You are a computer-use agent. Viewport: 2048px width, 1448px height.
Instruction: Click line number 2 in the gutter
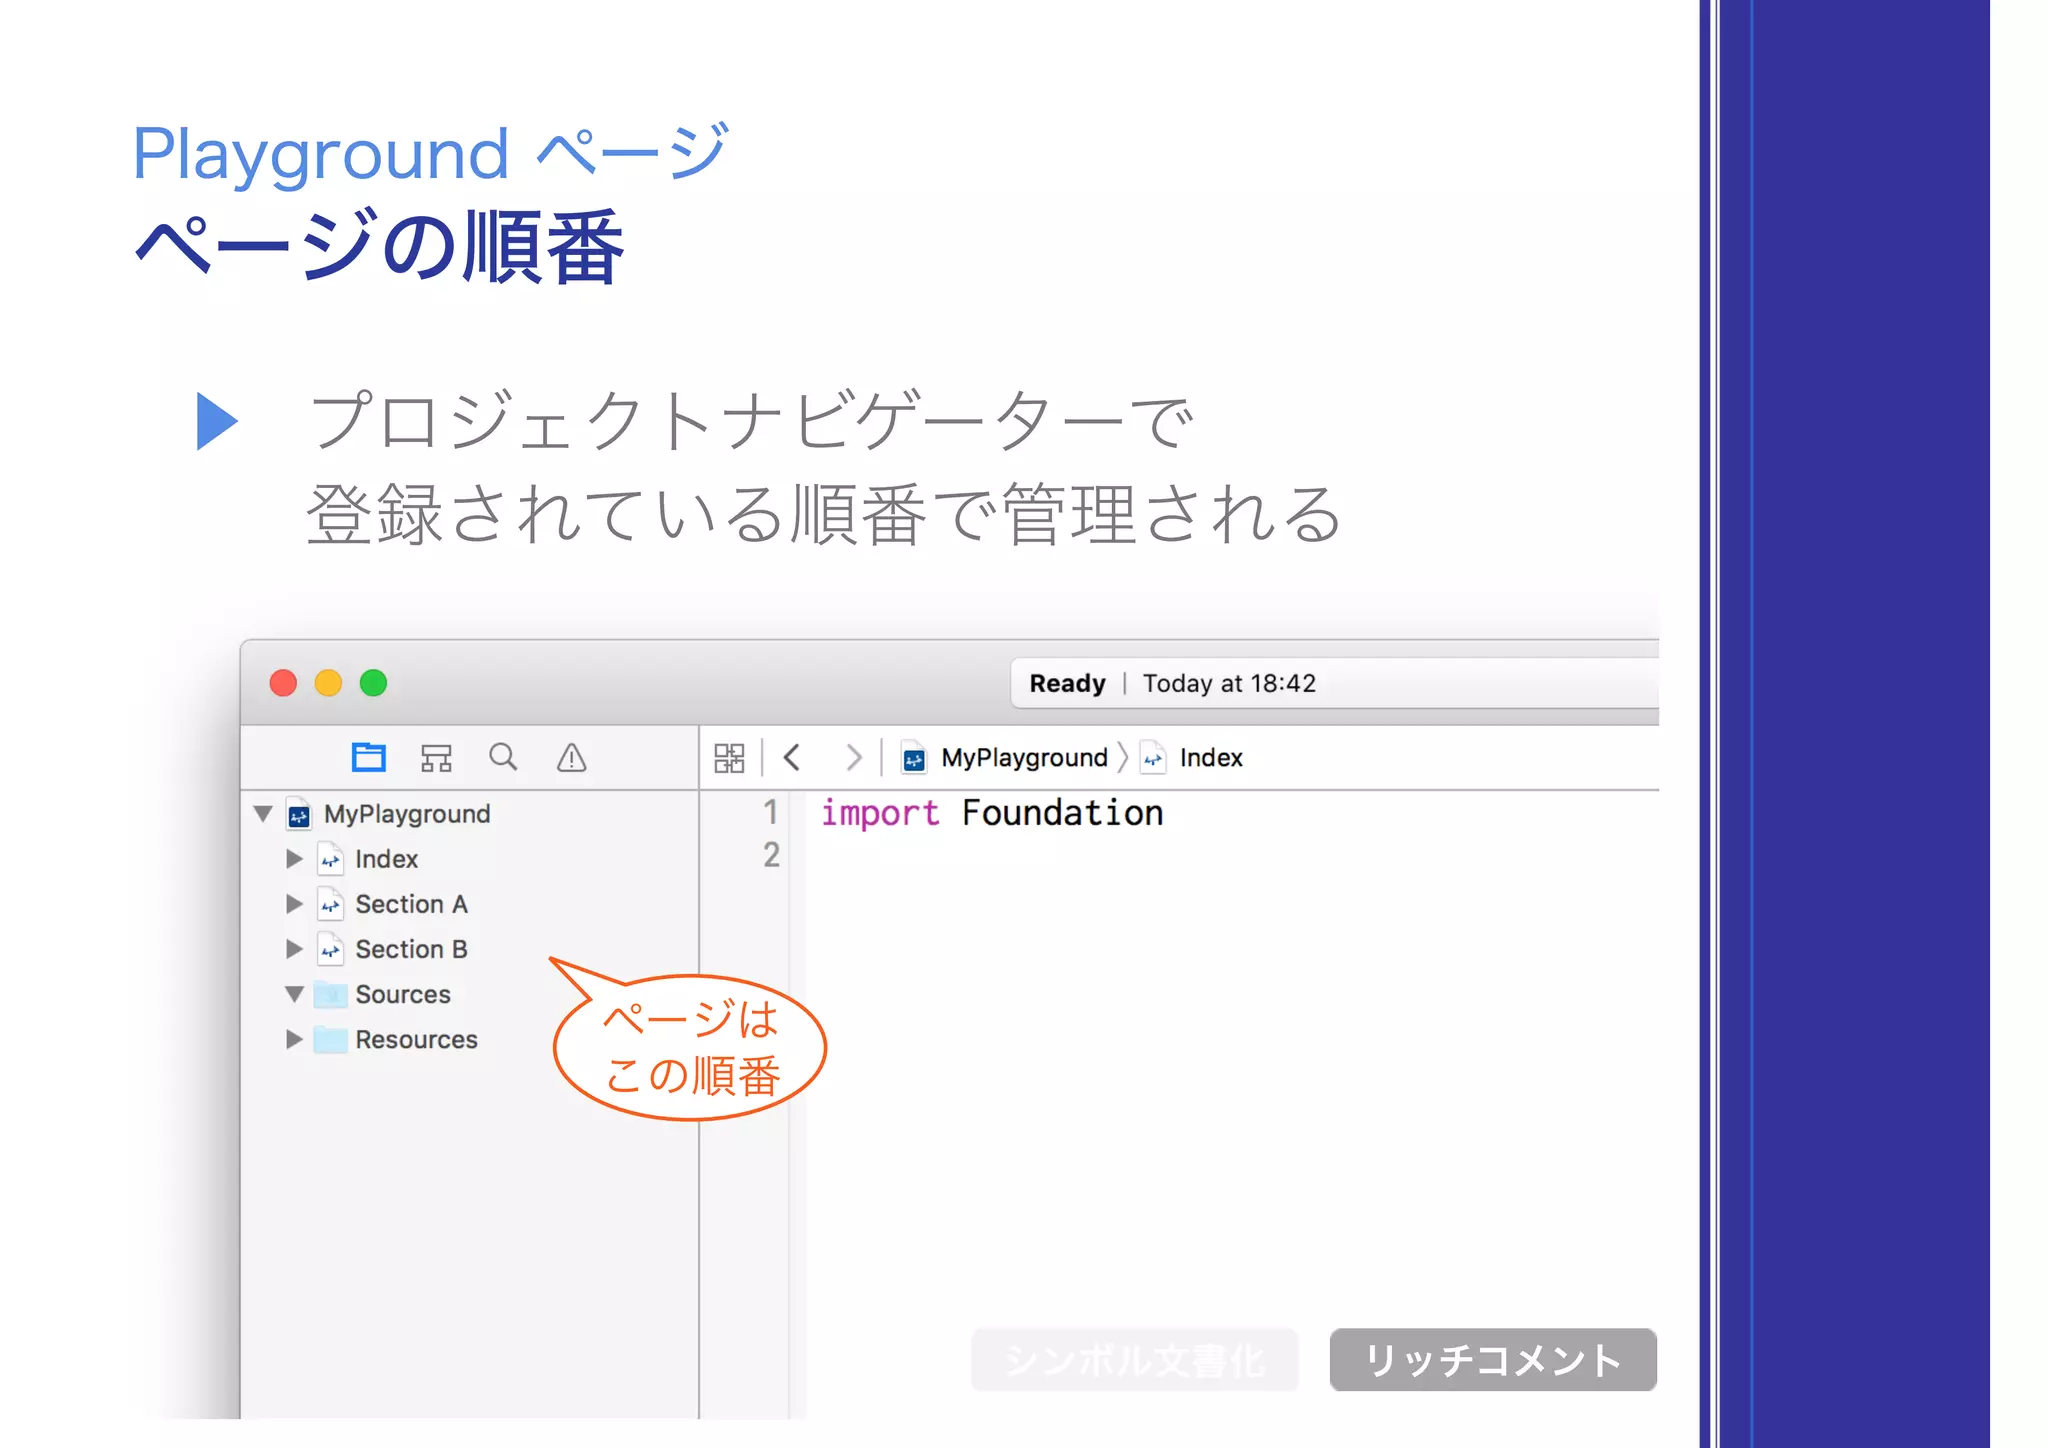(x=771, y=855)
